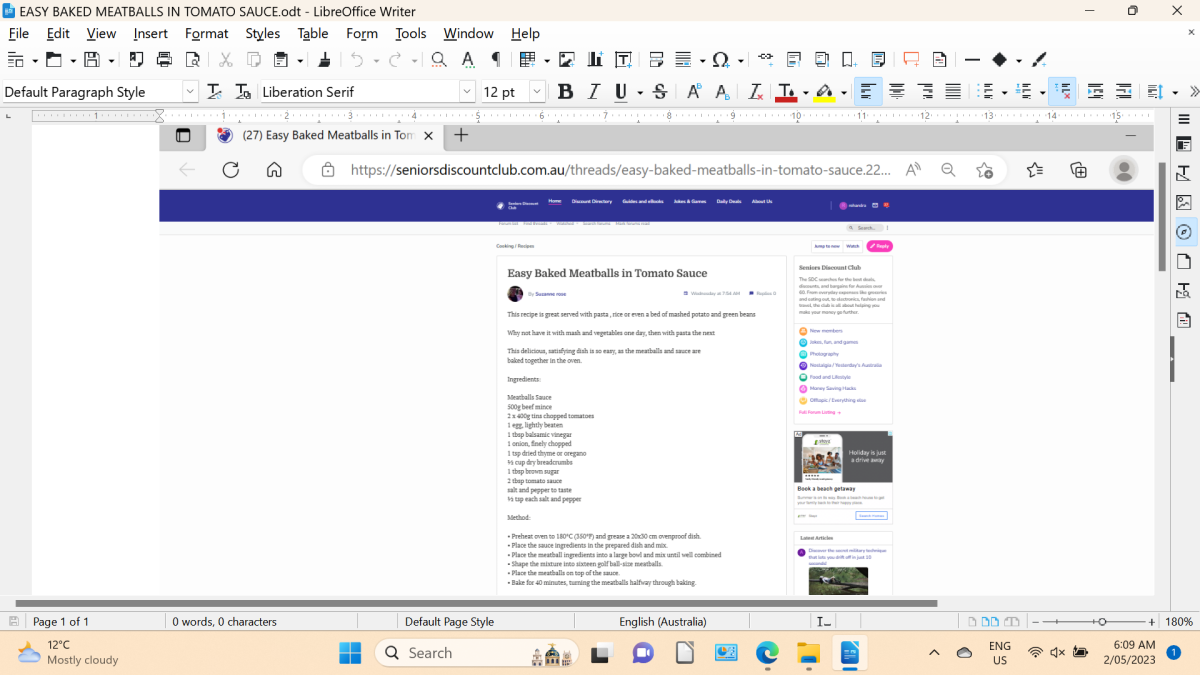Viewport: 1200px width, 675px height.
Task: Click the Insert Text Box icon
Action: [x=623, y=60]
